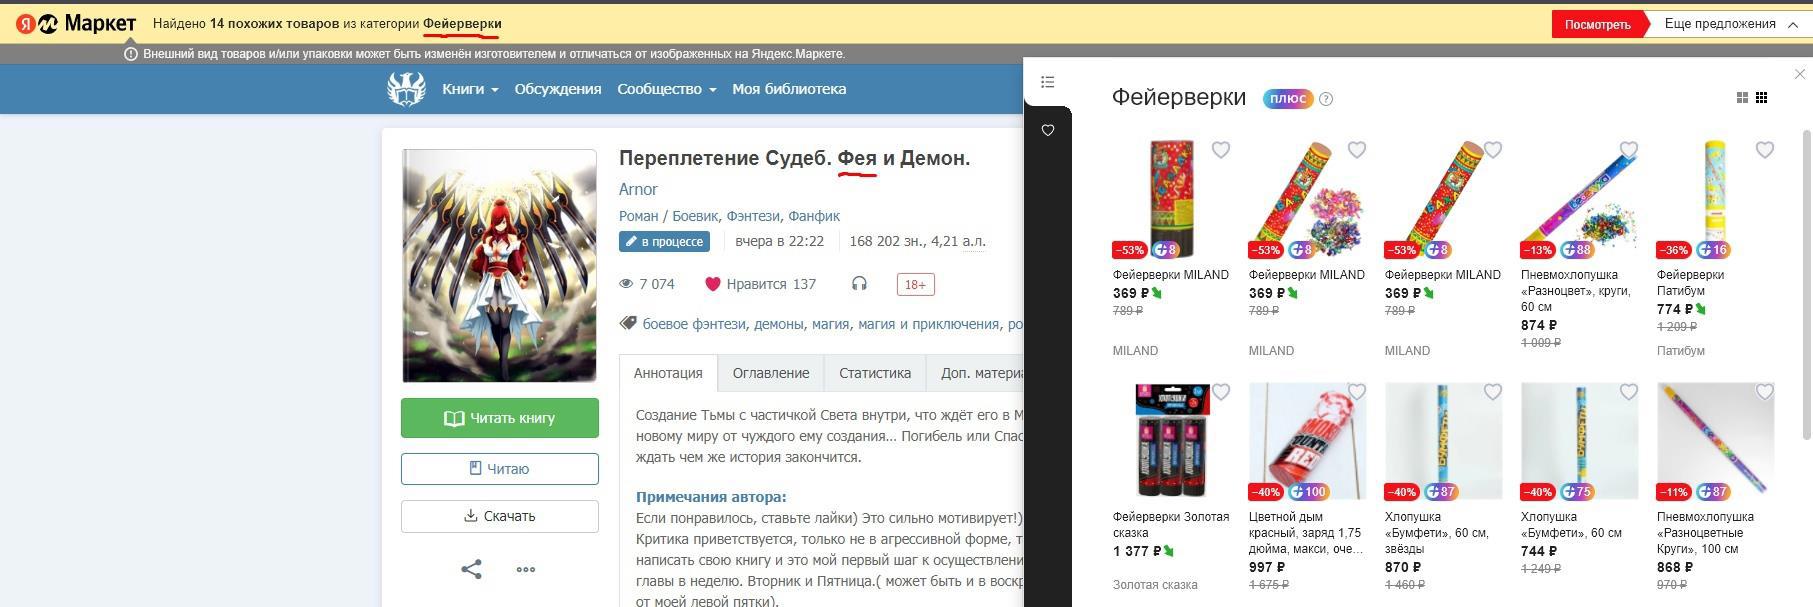Select the Аннотация tab
Image resolution: width=1813 pixels, height=607 pixels.
pyautogui.click(x=668, y=373)
